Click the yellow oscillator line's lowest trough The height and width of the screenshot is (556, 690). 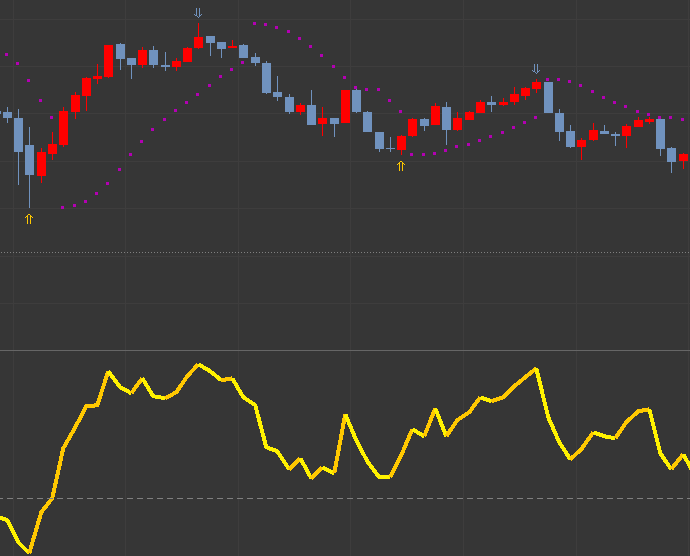pos(30,551)
